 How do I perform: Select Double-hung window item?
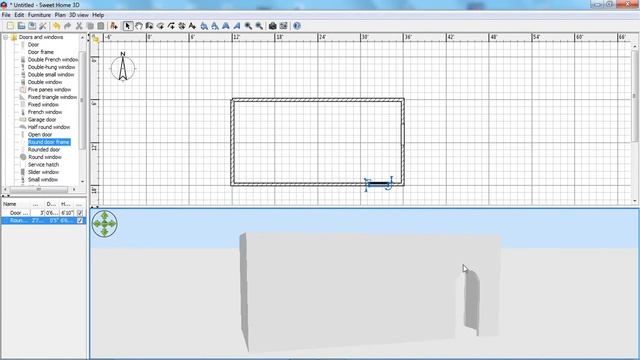tap(51, 67)
